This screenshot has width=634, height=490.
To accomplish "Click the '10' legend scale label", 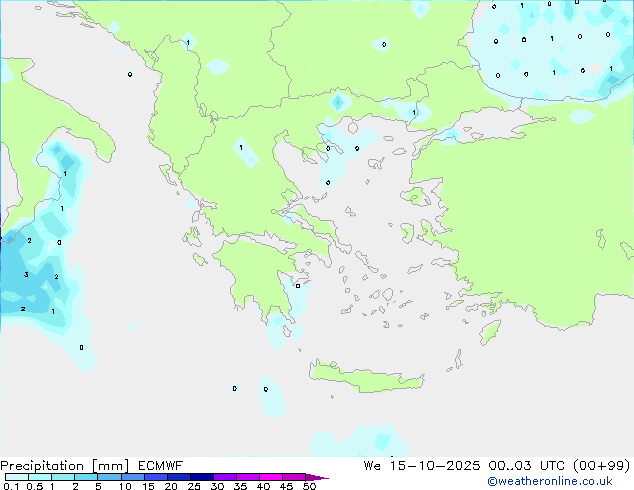I will [125, 486].
